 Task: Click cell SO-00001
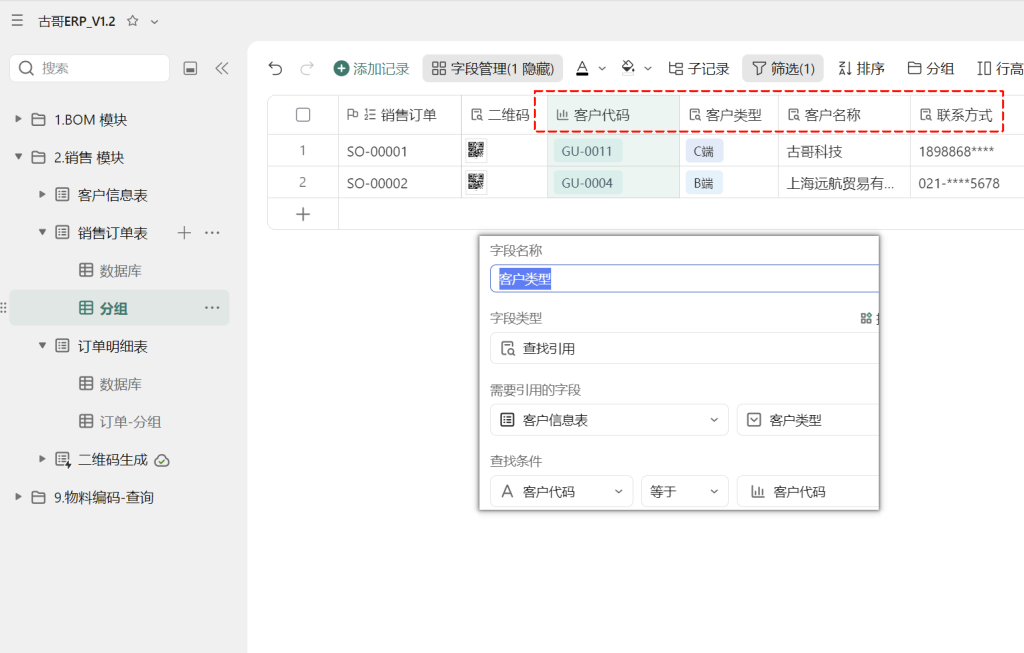click(x=400, y=151)
